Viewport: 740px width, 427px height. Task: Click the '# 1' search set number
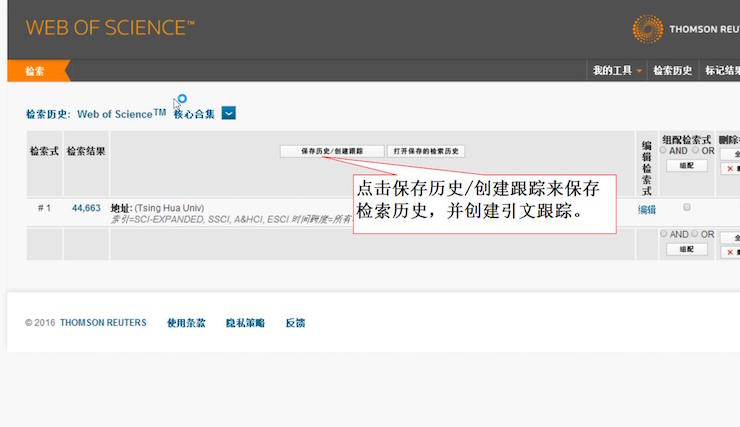[44, 208]
